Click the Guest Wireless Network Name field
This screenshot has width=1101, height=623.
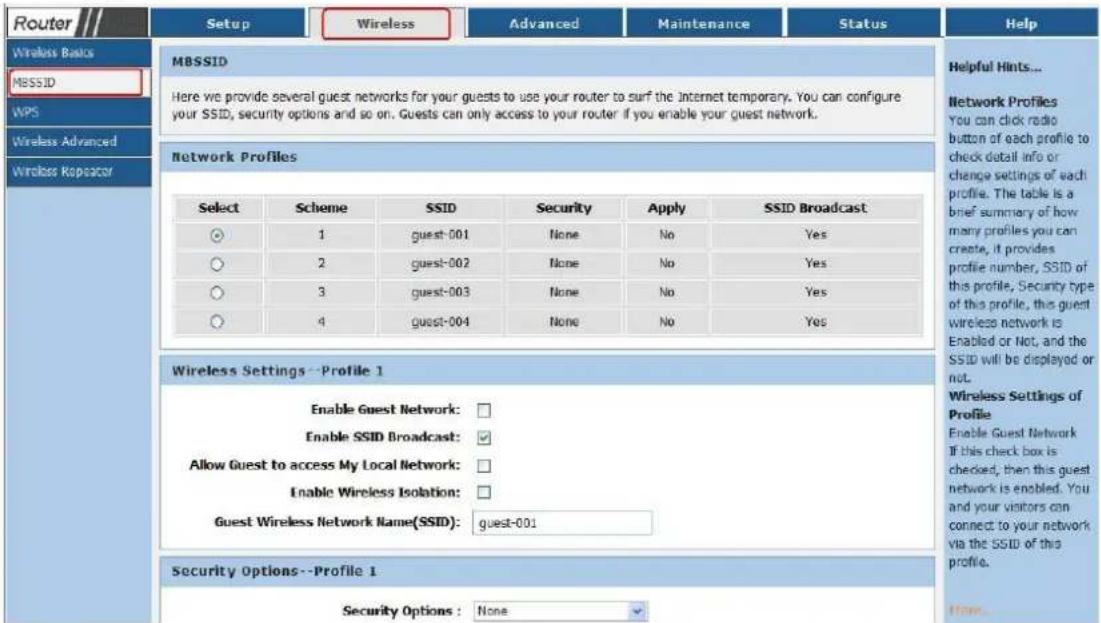(562, 523)
